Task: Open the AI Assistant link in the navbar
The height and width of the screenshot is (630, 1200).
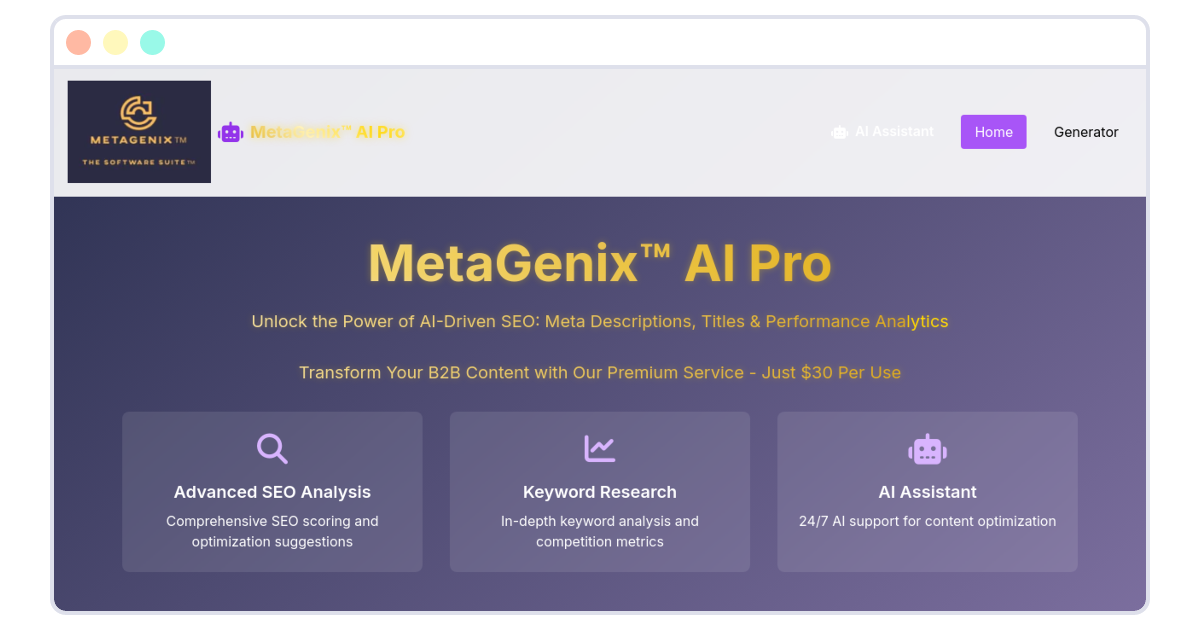Action: (894, 132)
